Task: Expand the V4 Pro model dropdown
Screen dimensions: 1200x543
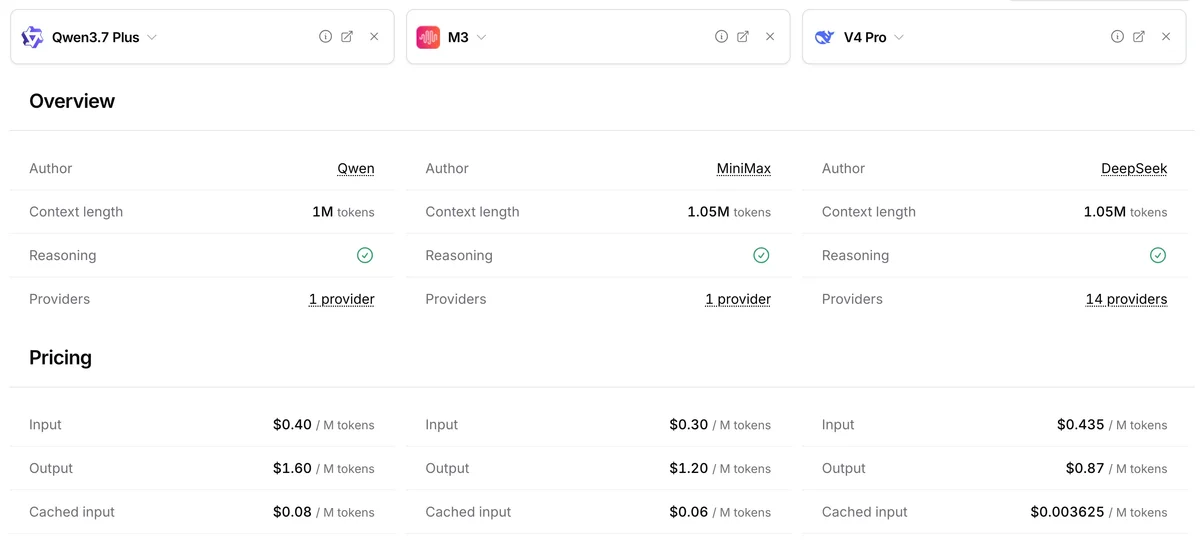Action: coord(899,37)
